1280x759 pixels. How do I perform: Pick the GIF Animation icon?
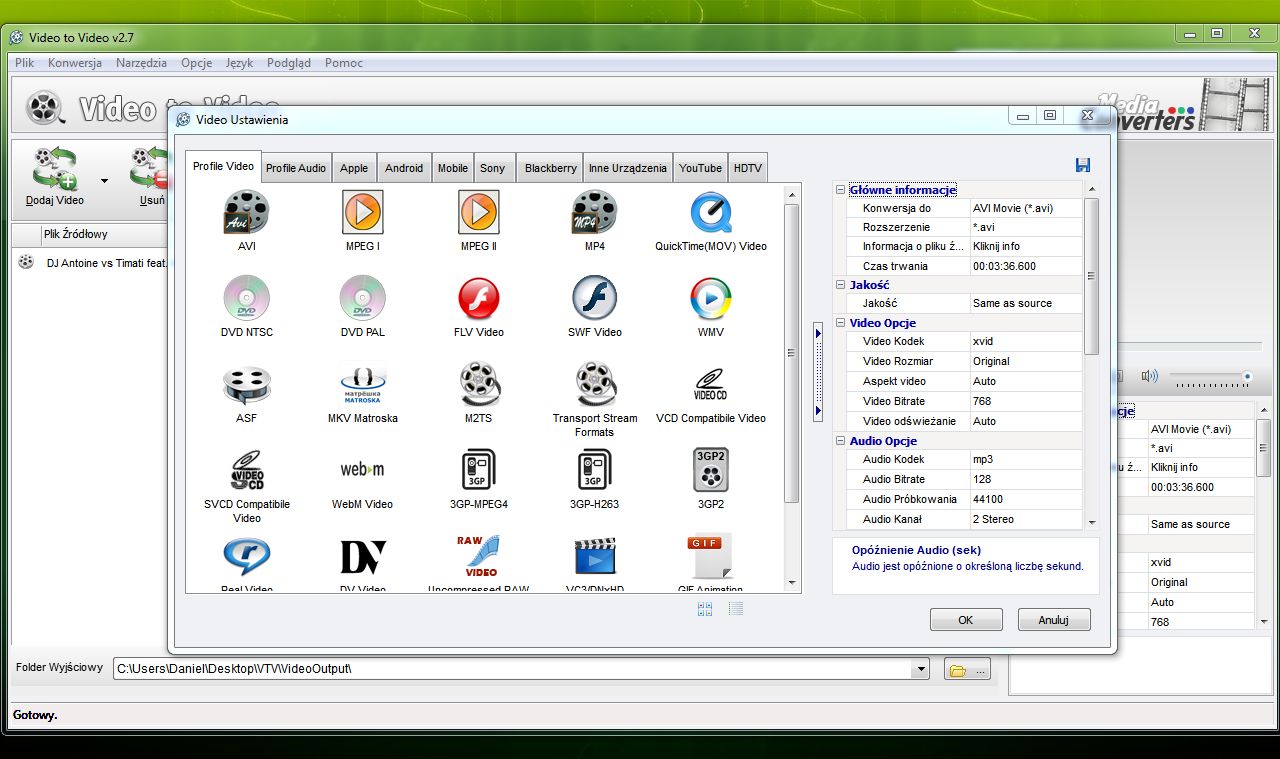(711, 556)
